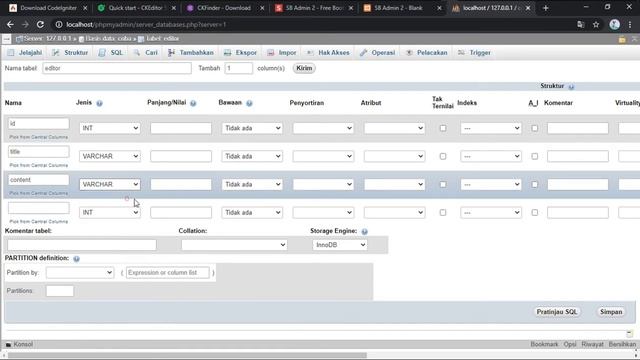The width and height of the screenshot is (640, 360).
Task: Click the collapse panel icon left of Server
Action: click(x=7, y=39)
